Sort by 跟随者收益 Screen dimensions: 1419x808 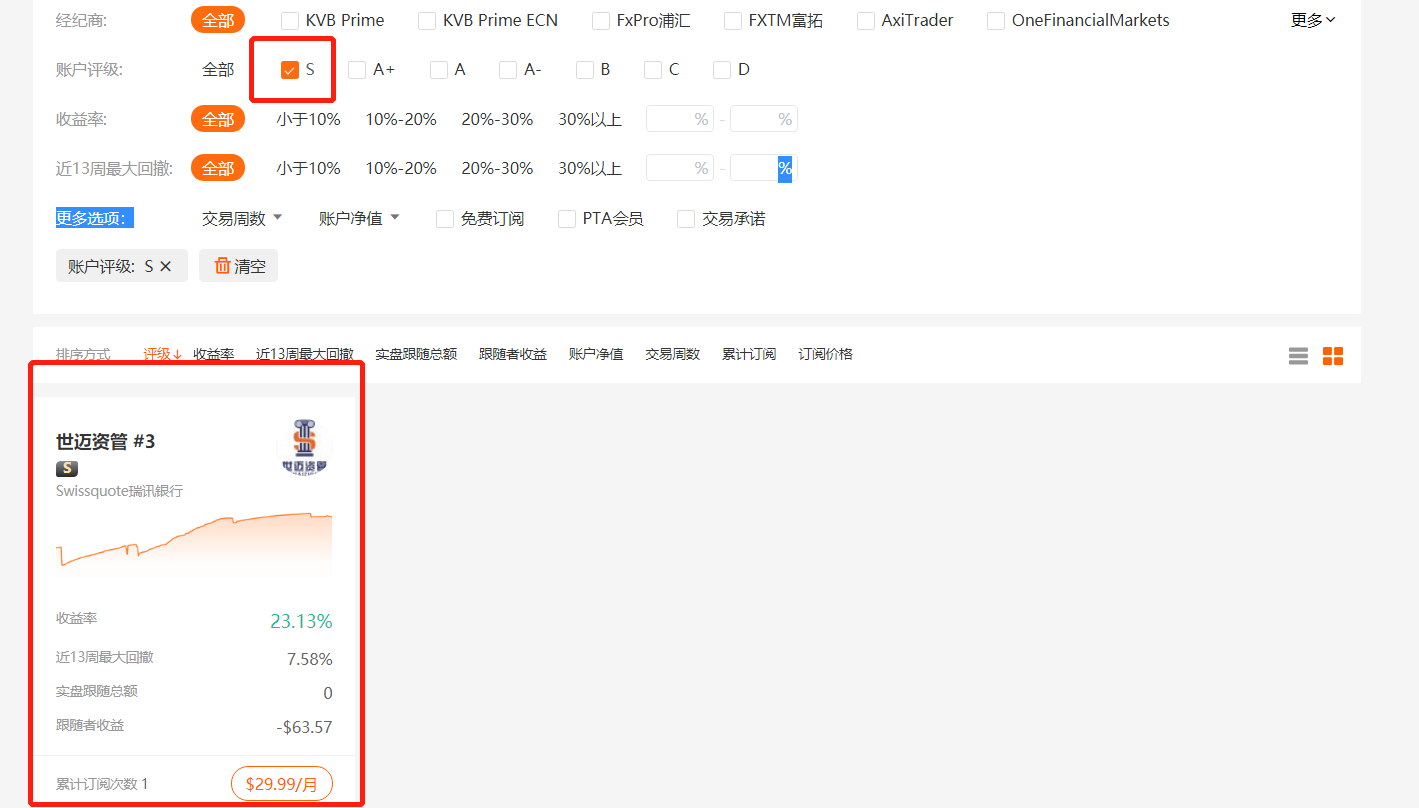[x=513, y=354]
